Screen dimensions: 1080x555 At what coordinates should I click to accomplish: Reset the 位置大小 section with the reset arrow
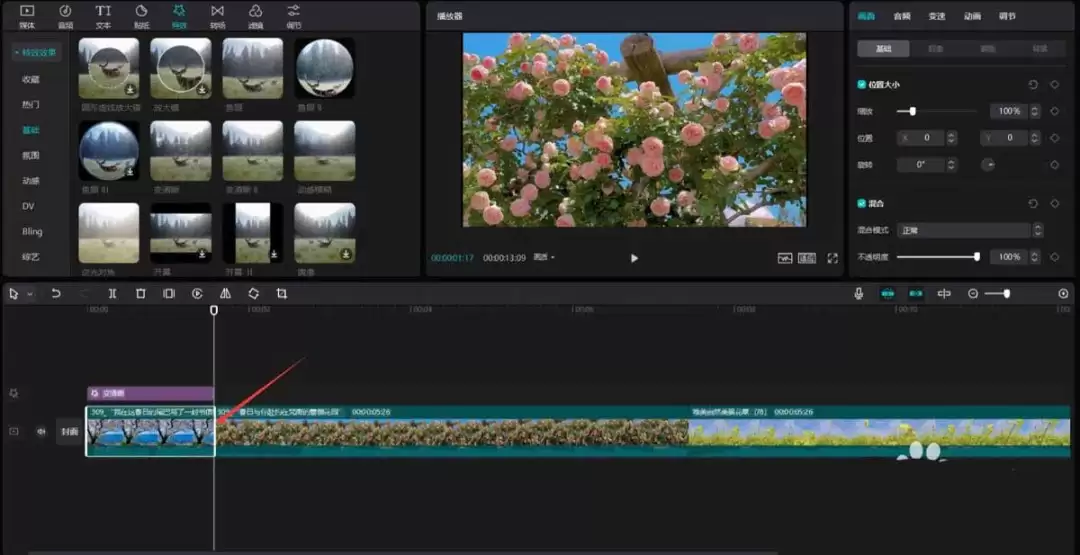pyautogui.click(x=1033, y=85)
